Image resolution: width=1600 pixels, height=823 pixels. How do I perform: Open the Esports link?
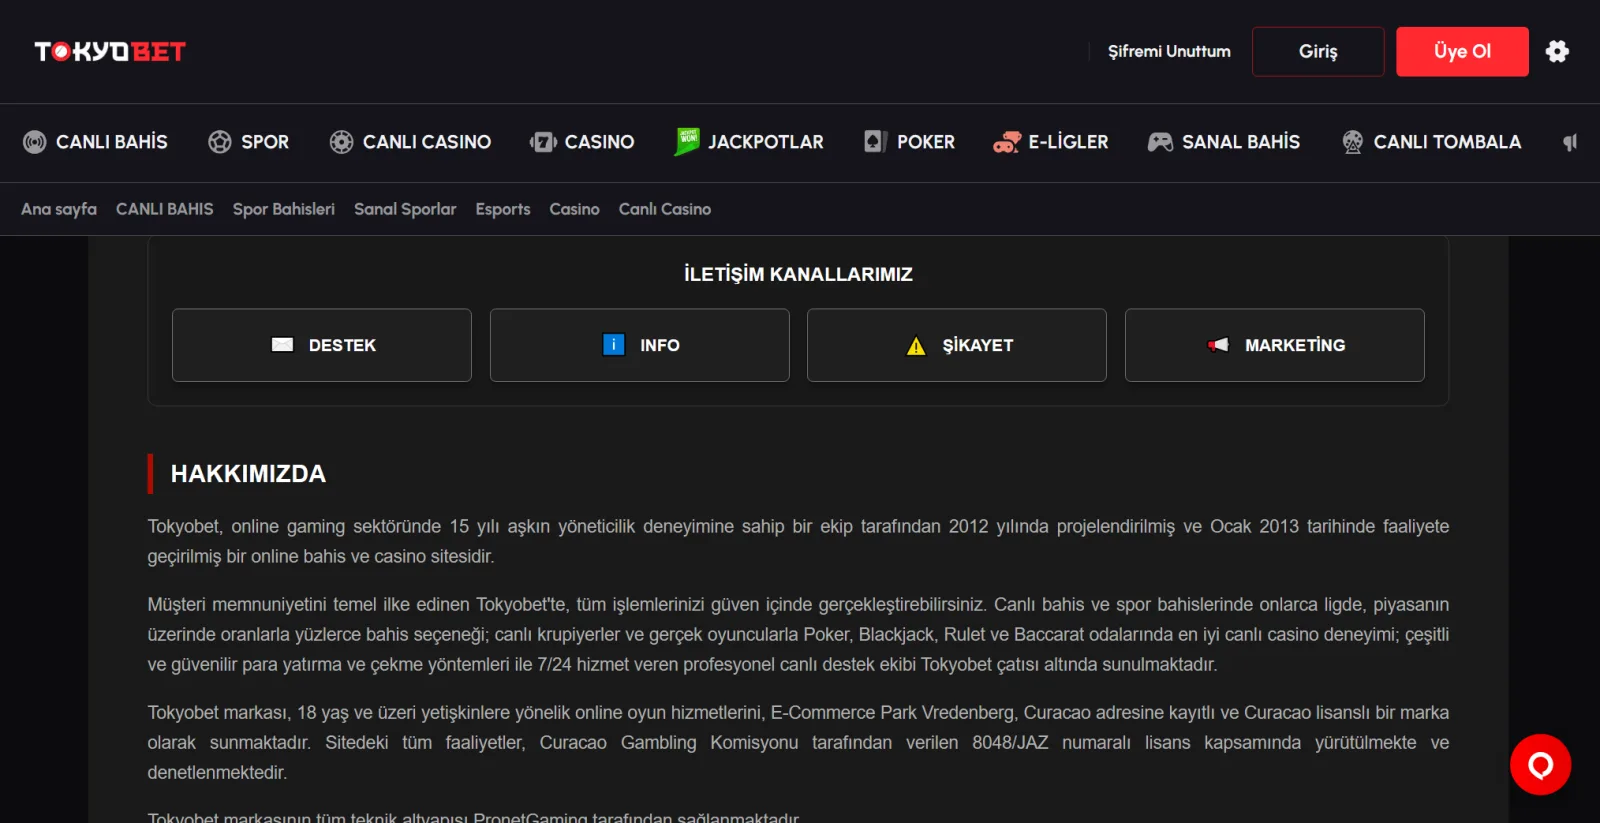503,209
